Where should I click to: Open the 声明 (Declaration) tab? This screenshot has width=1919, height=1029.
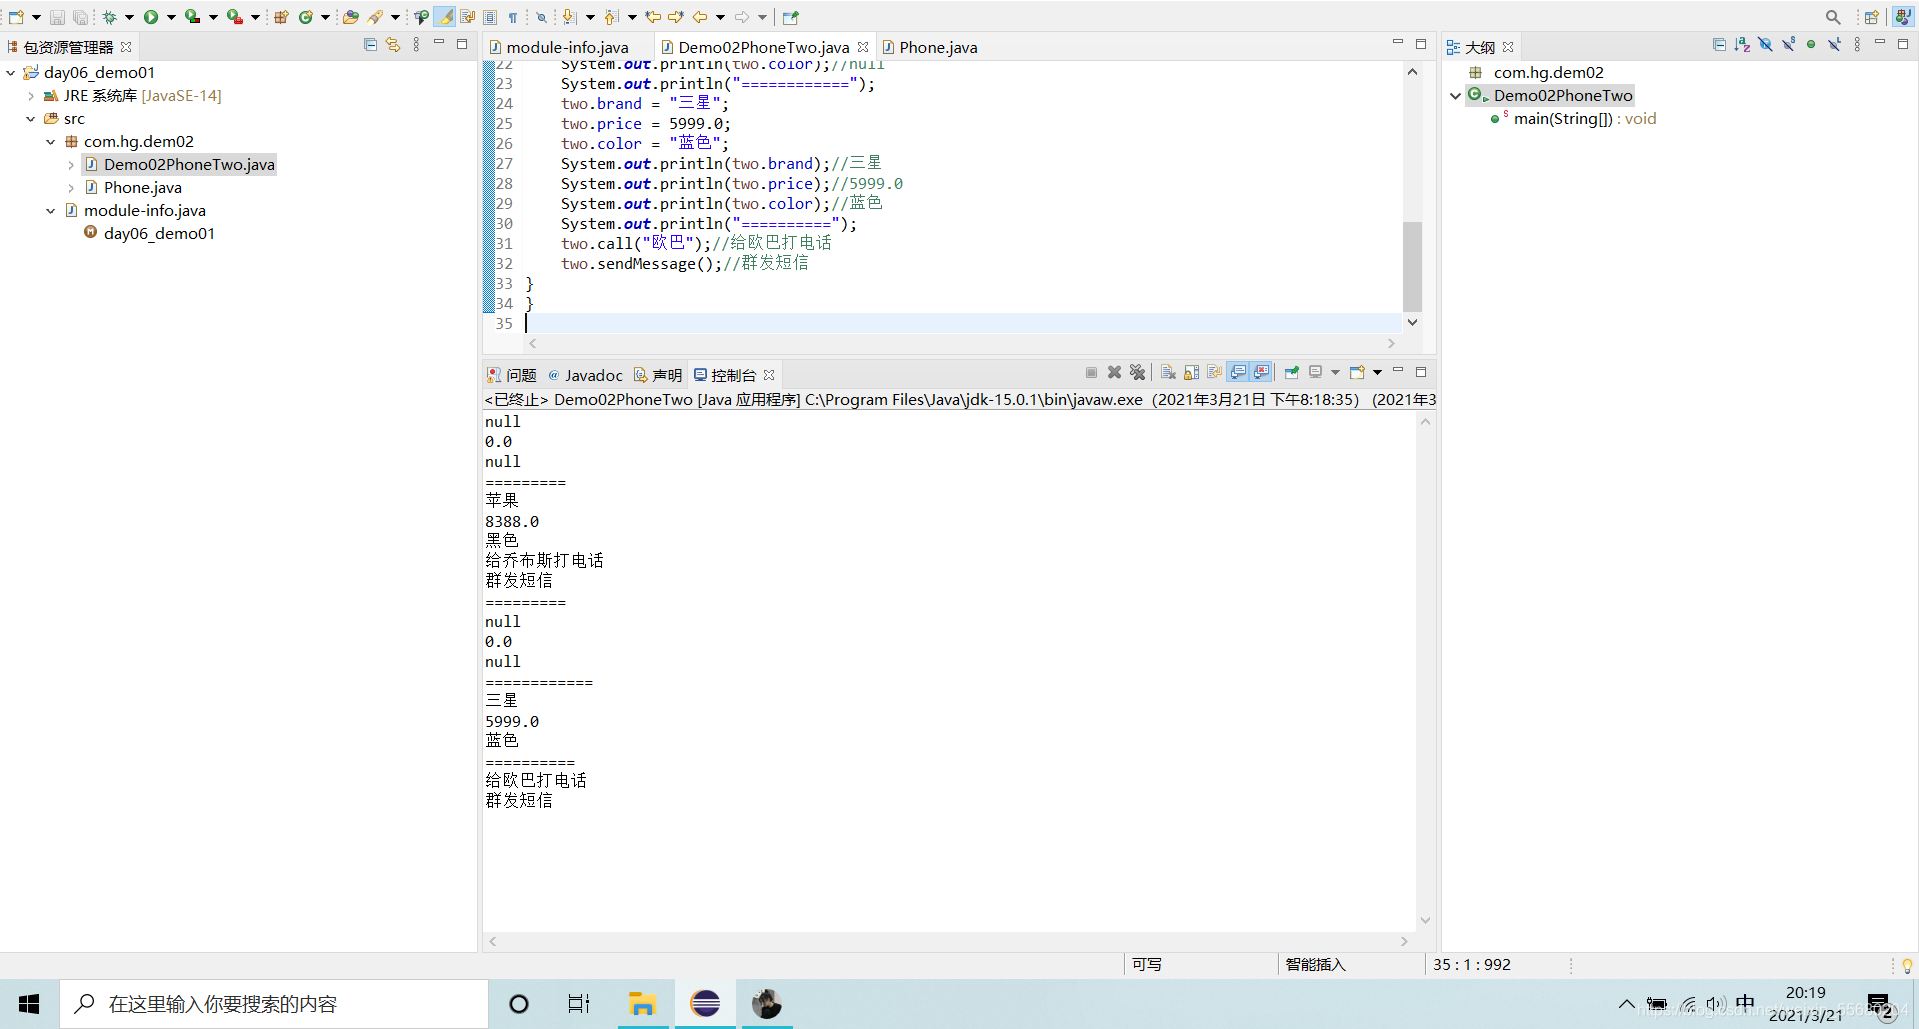coord(658,375)
